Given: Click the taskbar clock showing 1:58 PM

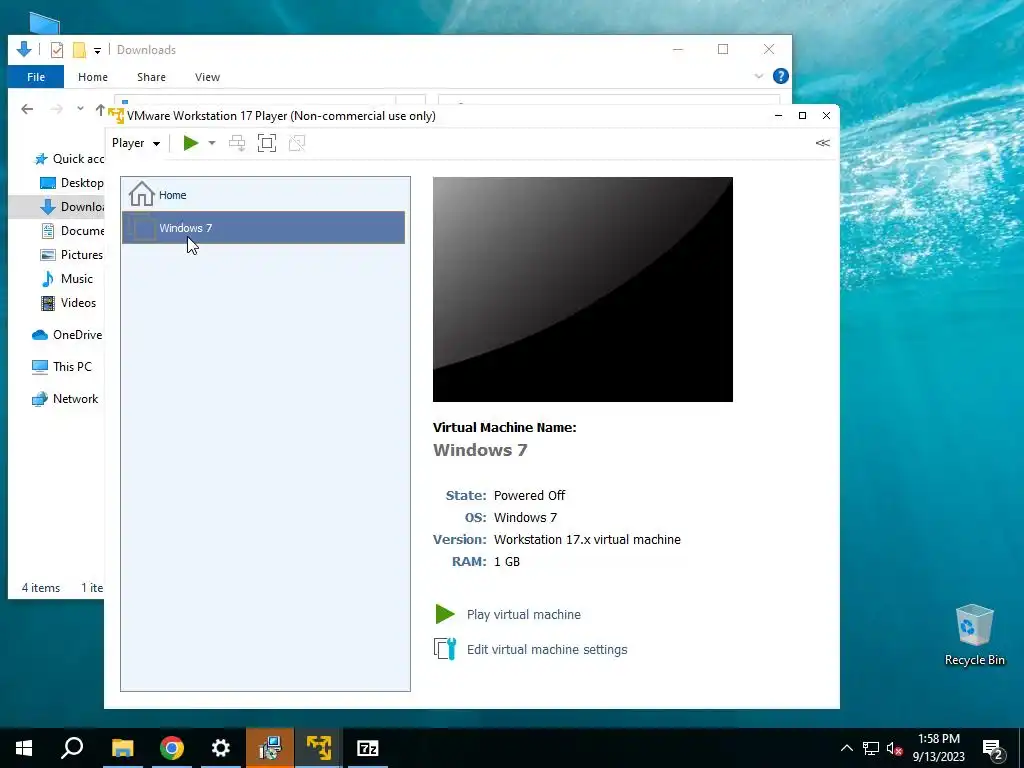Looking at the screenshot, I should (938, 748).
